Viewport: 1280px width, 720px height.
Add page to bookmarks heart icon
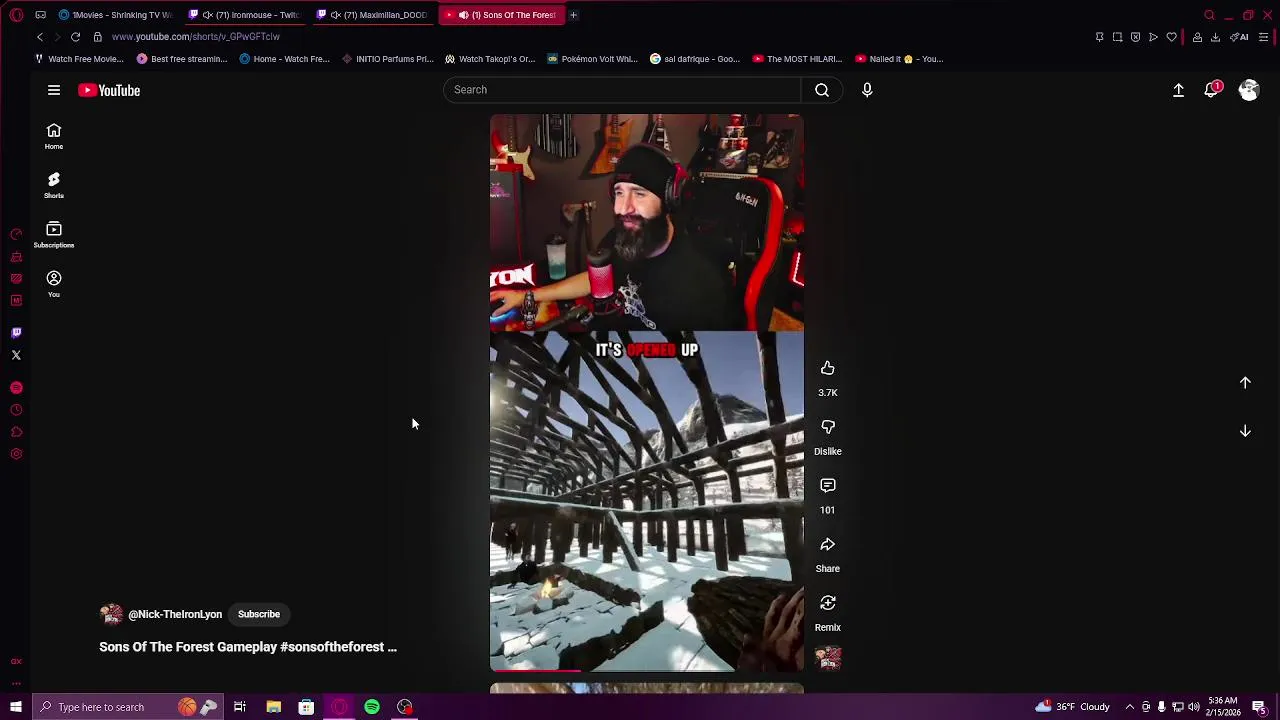pyautogui.click(x=1171, y=37)
